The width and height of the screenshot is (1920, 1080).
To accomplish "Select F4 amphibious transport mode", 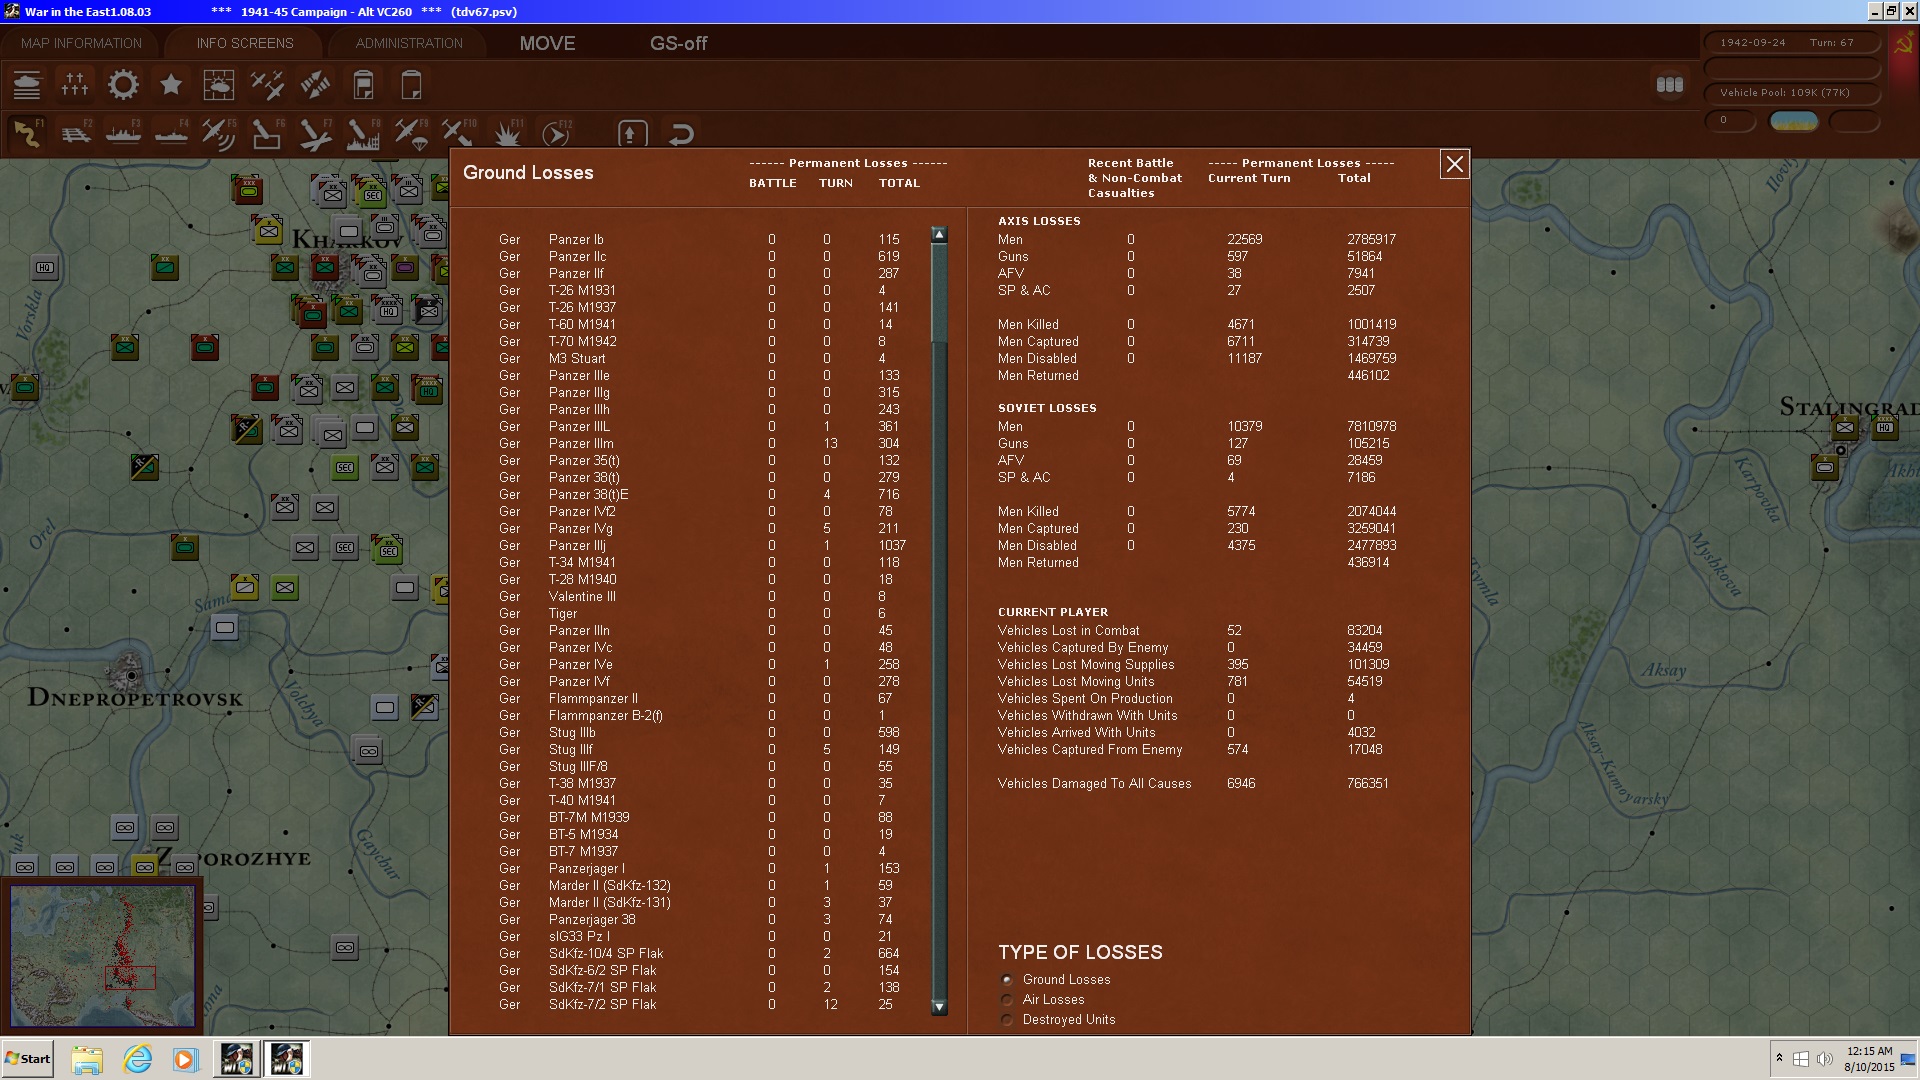I will coord(171,133).
